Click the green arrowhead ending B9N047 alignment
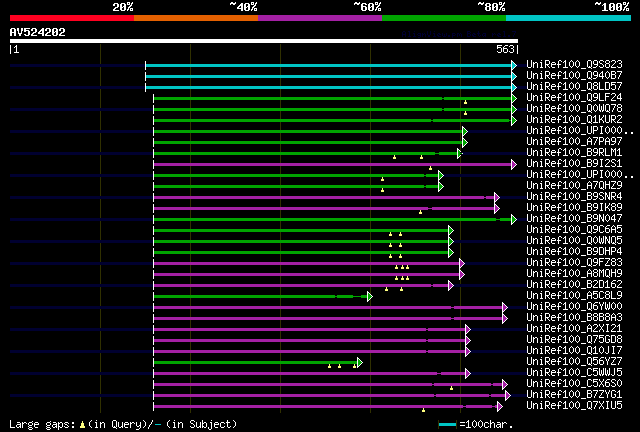The image size is (640, 432). coord(514,220)
